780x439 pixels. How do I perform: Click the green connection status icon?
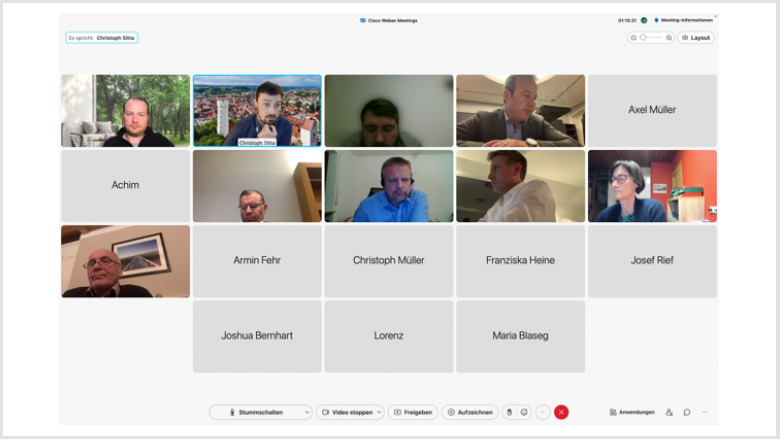coord(644,20)
